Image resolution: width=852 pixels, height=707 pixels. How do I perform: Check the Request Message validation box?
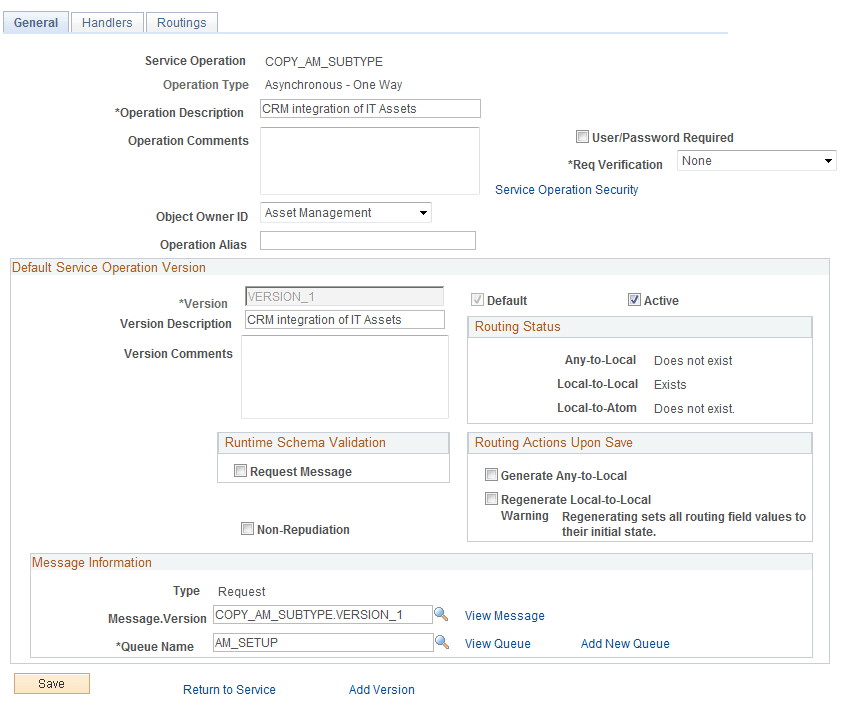coord(239,471)
